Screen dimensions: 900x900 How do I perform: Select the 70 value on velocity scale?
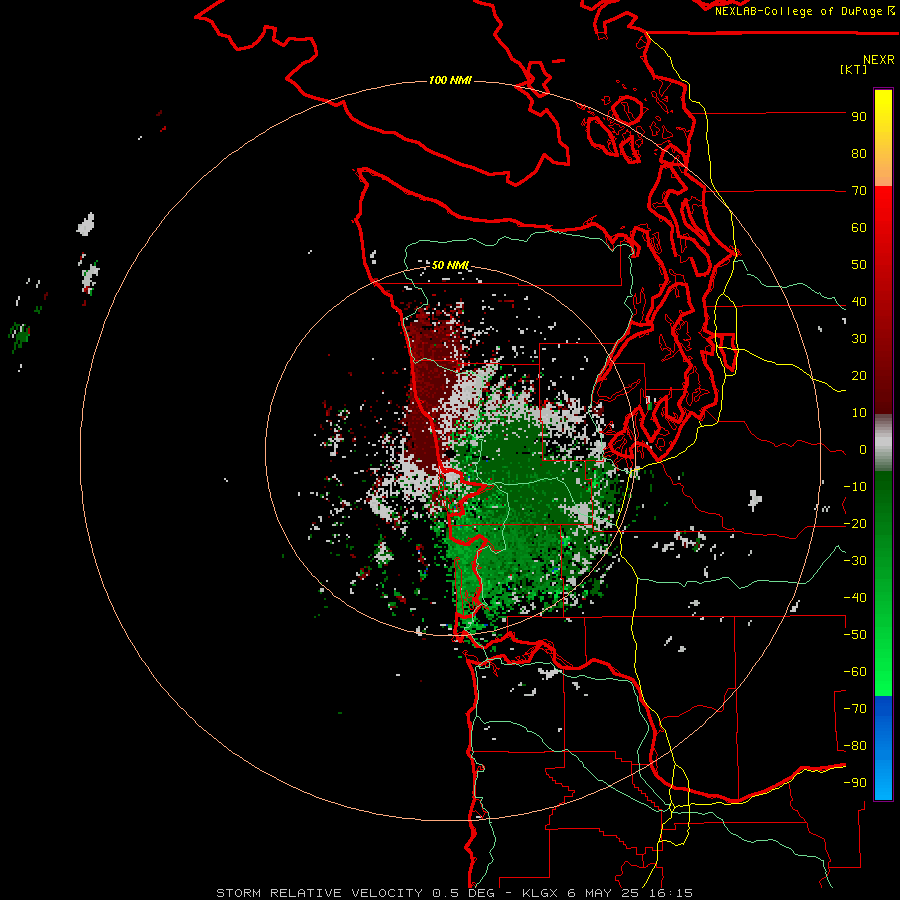tap(859, 191)
